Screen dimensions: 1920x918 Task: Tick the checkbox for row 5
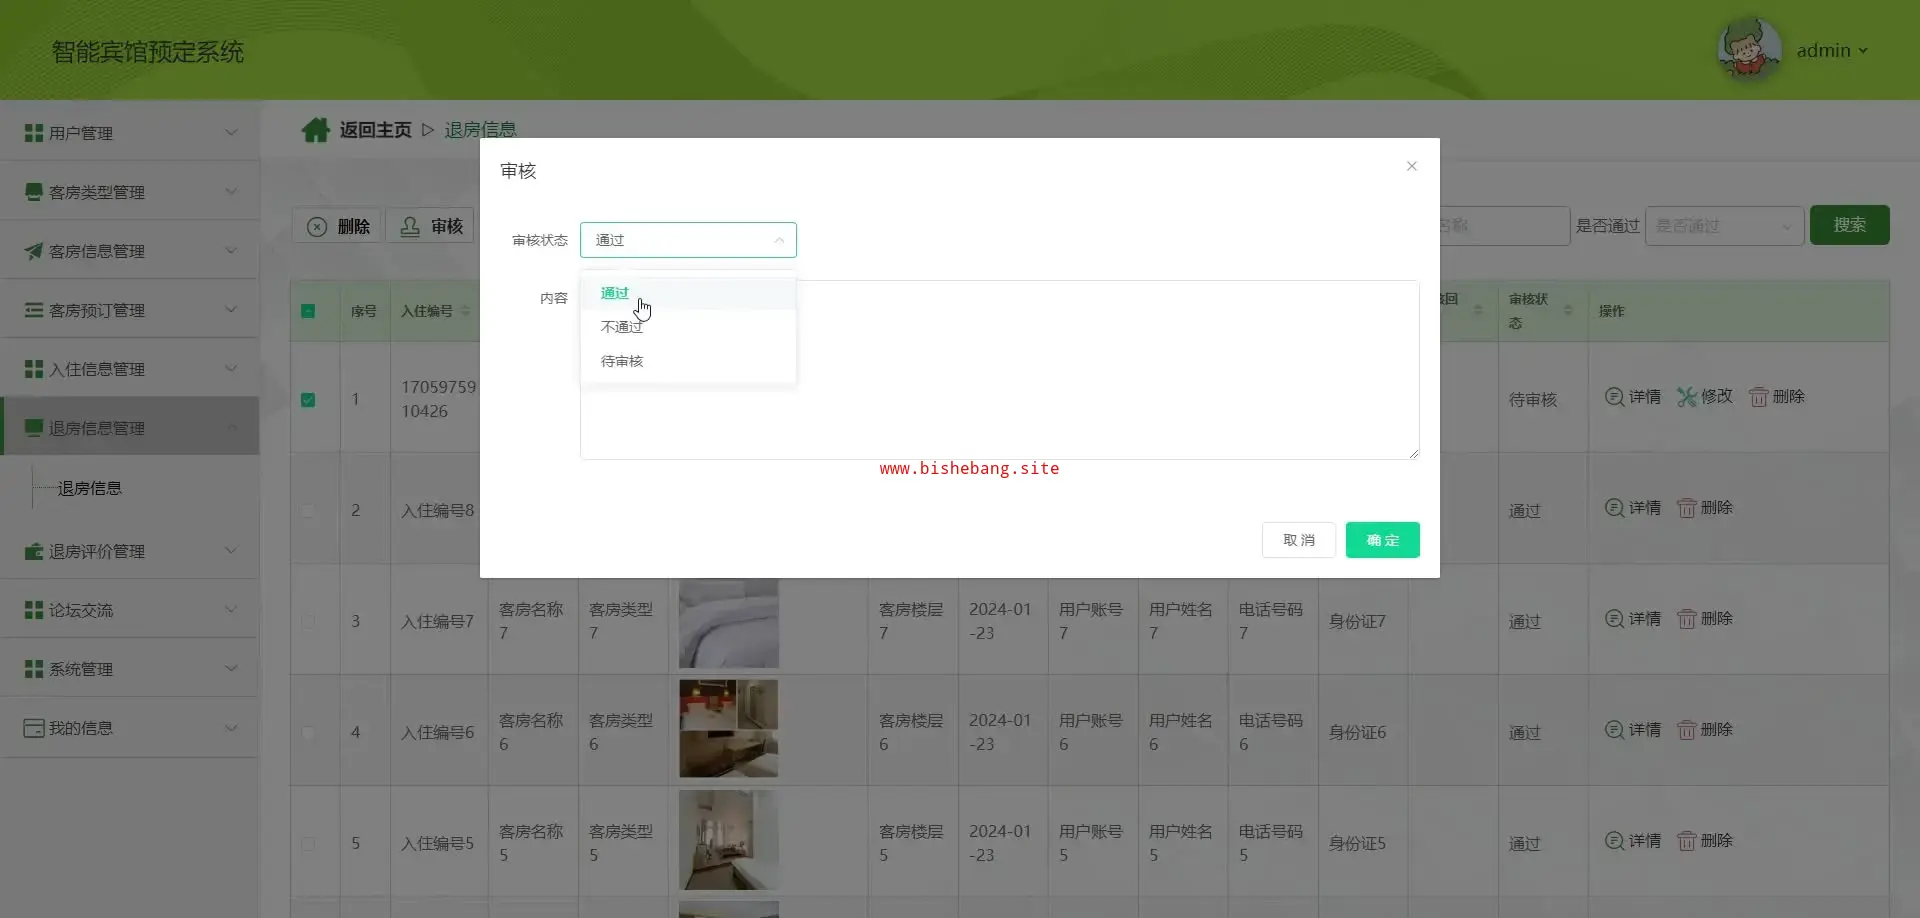pos(308,843)
